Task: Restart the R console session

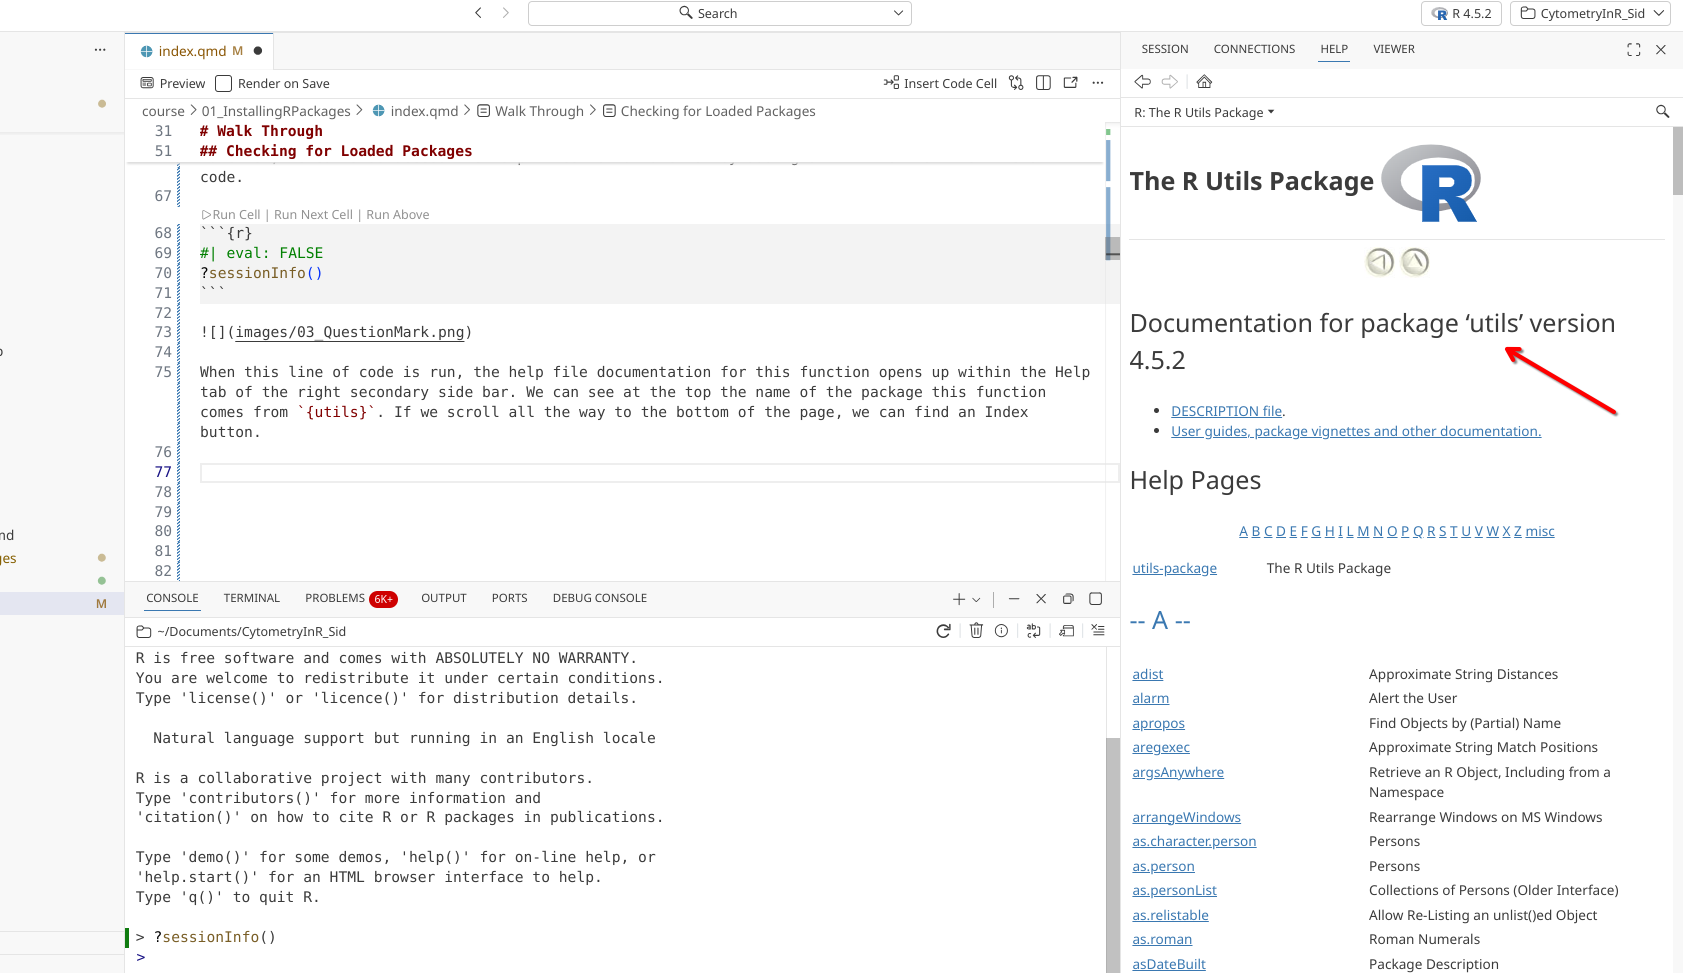Action: pyautogui.click(x=943, y=631)
